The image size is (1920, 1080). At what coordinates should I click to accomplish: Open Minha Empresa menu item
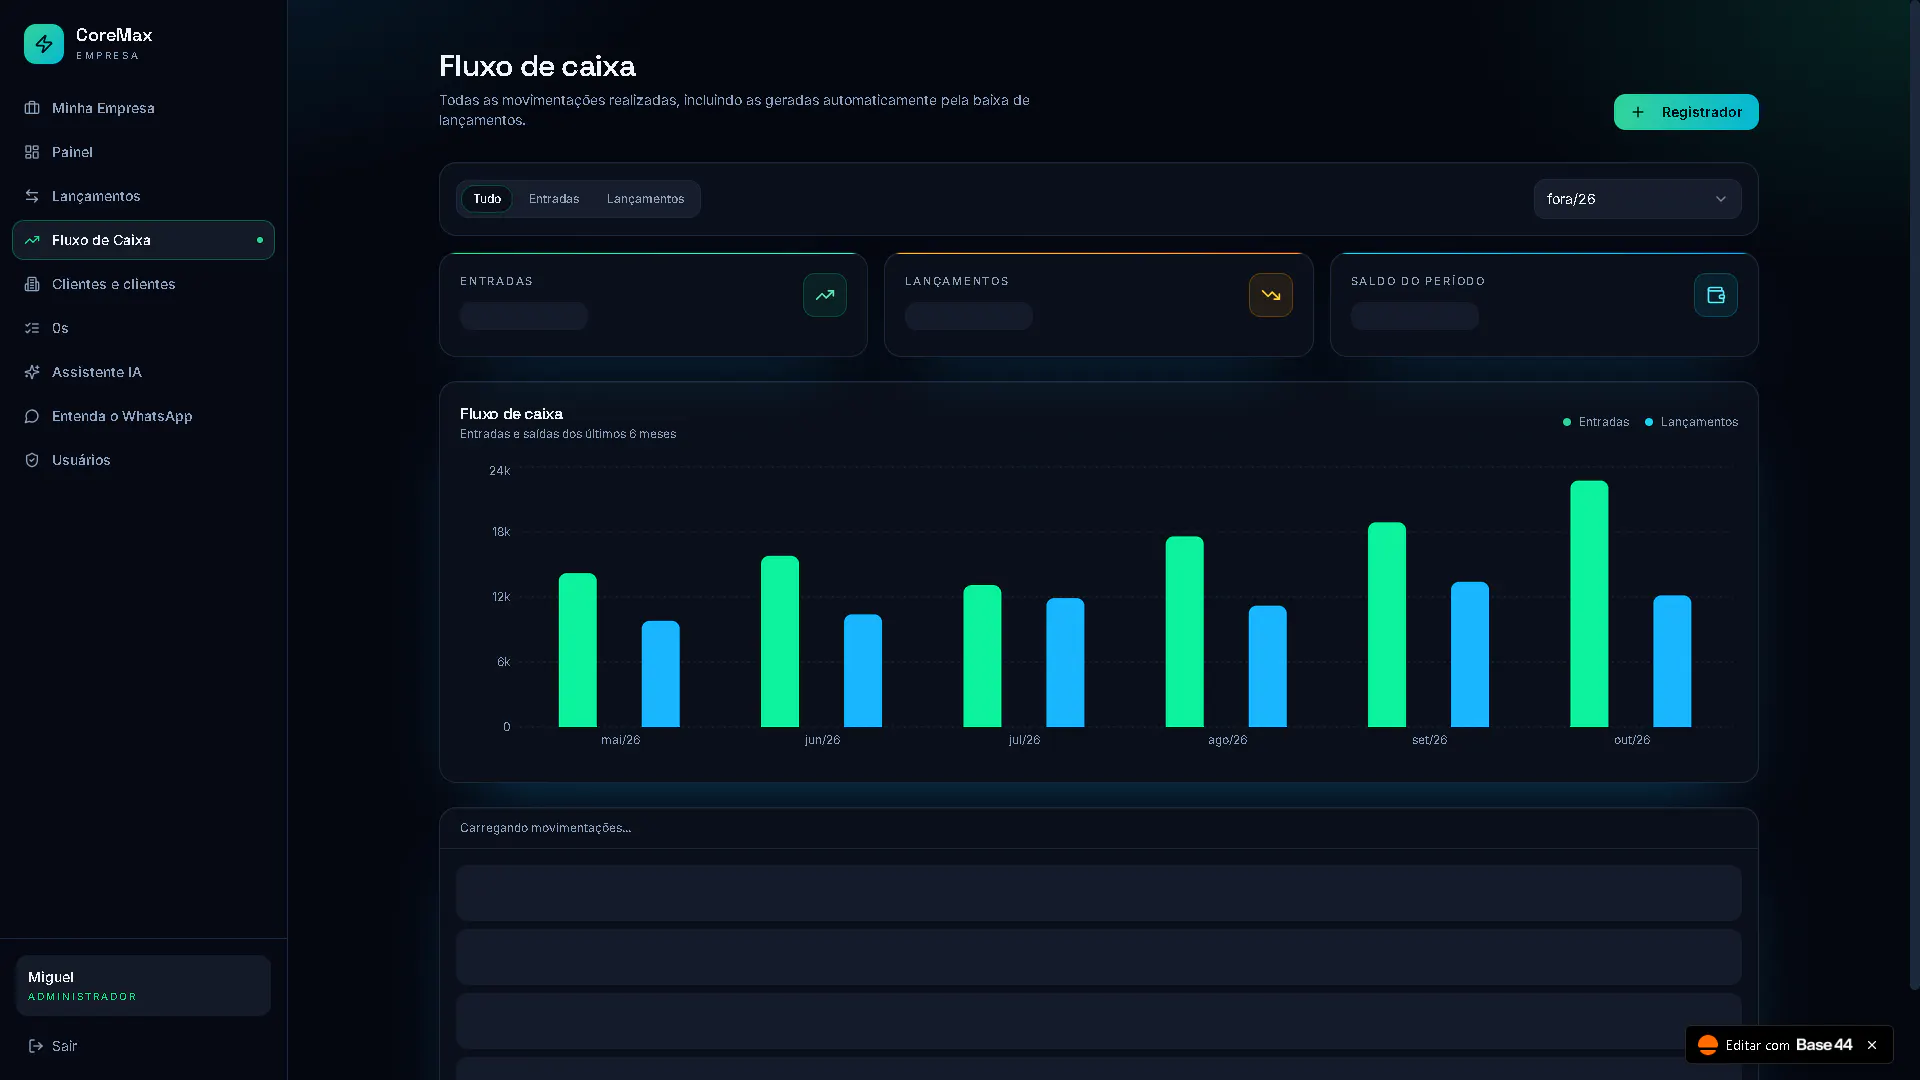click(143, 108)
